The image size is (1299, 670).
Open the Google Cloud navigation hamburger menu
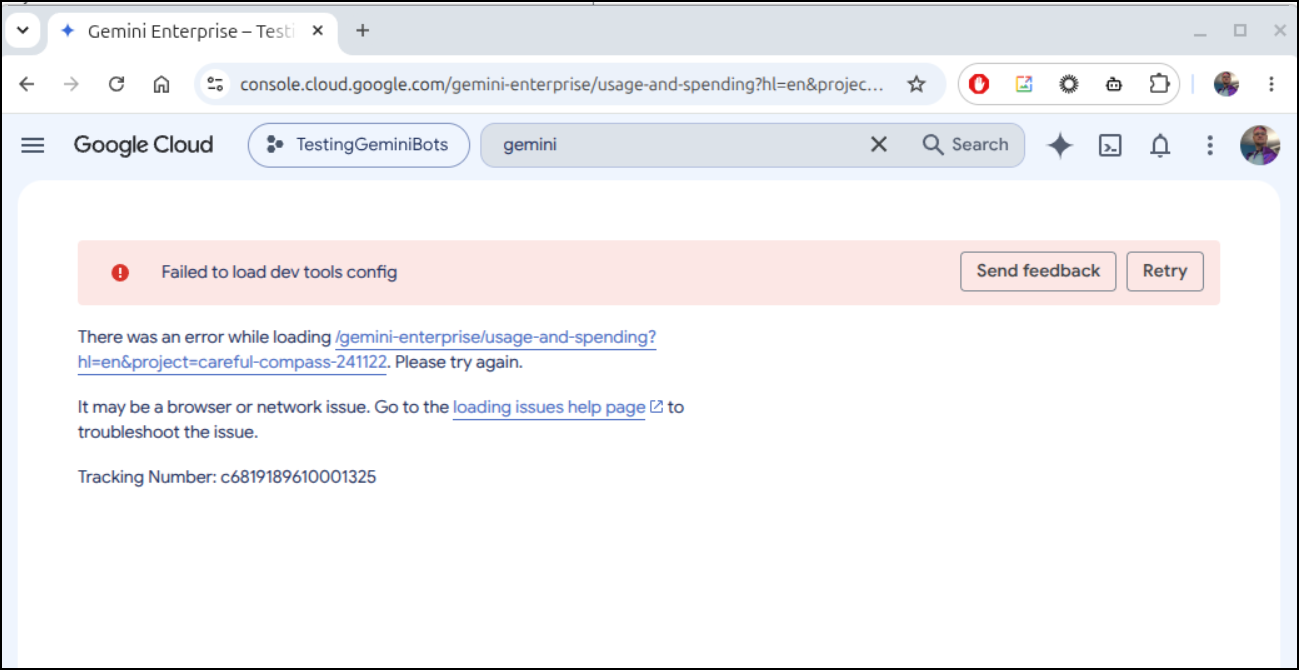33,145
